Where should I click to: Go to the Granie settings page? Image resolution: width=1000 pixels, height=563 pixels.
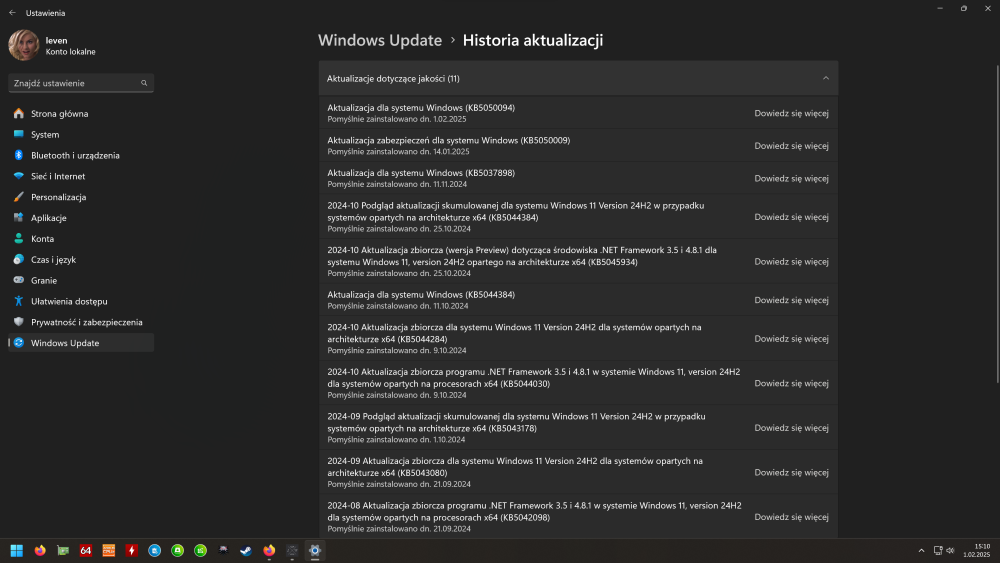pyautogui.click(x=81, y=280)
